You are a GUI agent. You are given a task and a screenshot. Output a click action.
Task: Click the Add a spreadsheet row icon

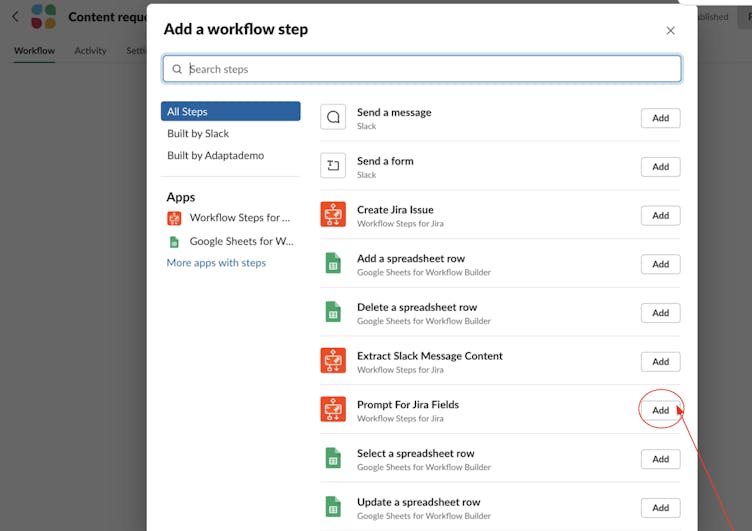click(333, 263)
